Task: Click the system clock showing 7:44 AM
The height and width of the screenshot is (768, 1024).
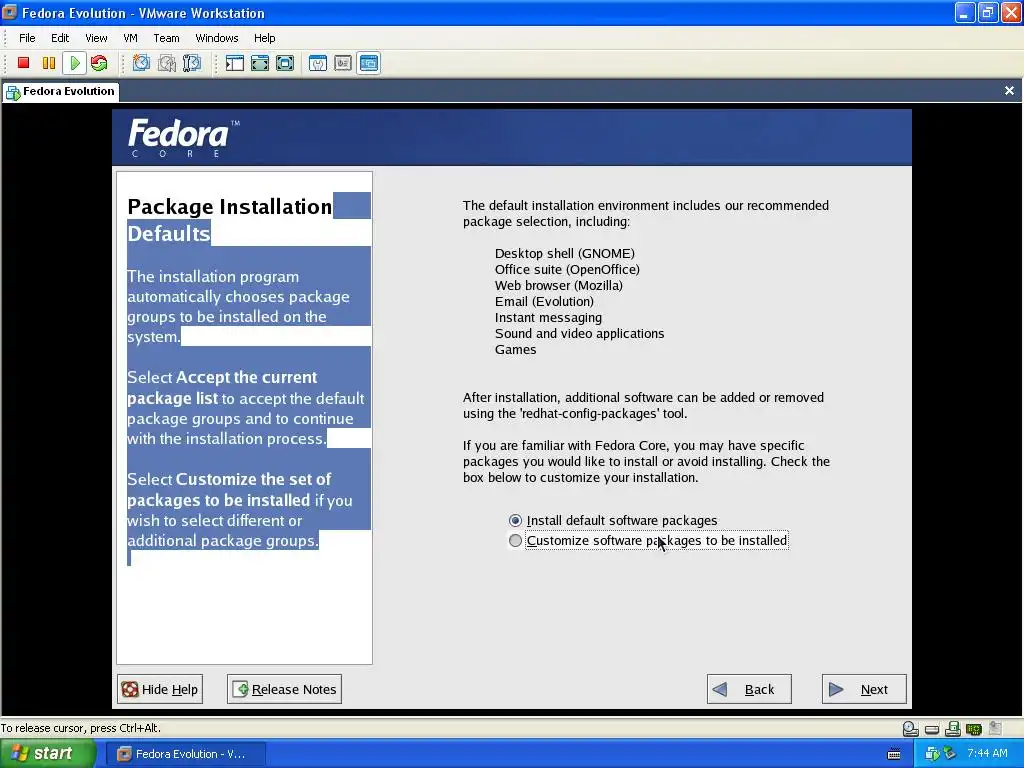Action: tap(987, 754)
